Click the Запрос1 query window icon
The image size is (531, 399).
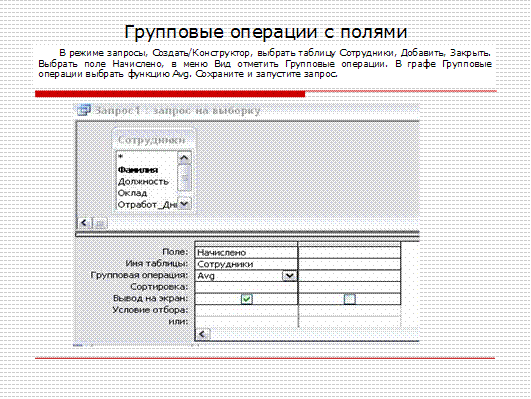click(84, 110)
